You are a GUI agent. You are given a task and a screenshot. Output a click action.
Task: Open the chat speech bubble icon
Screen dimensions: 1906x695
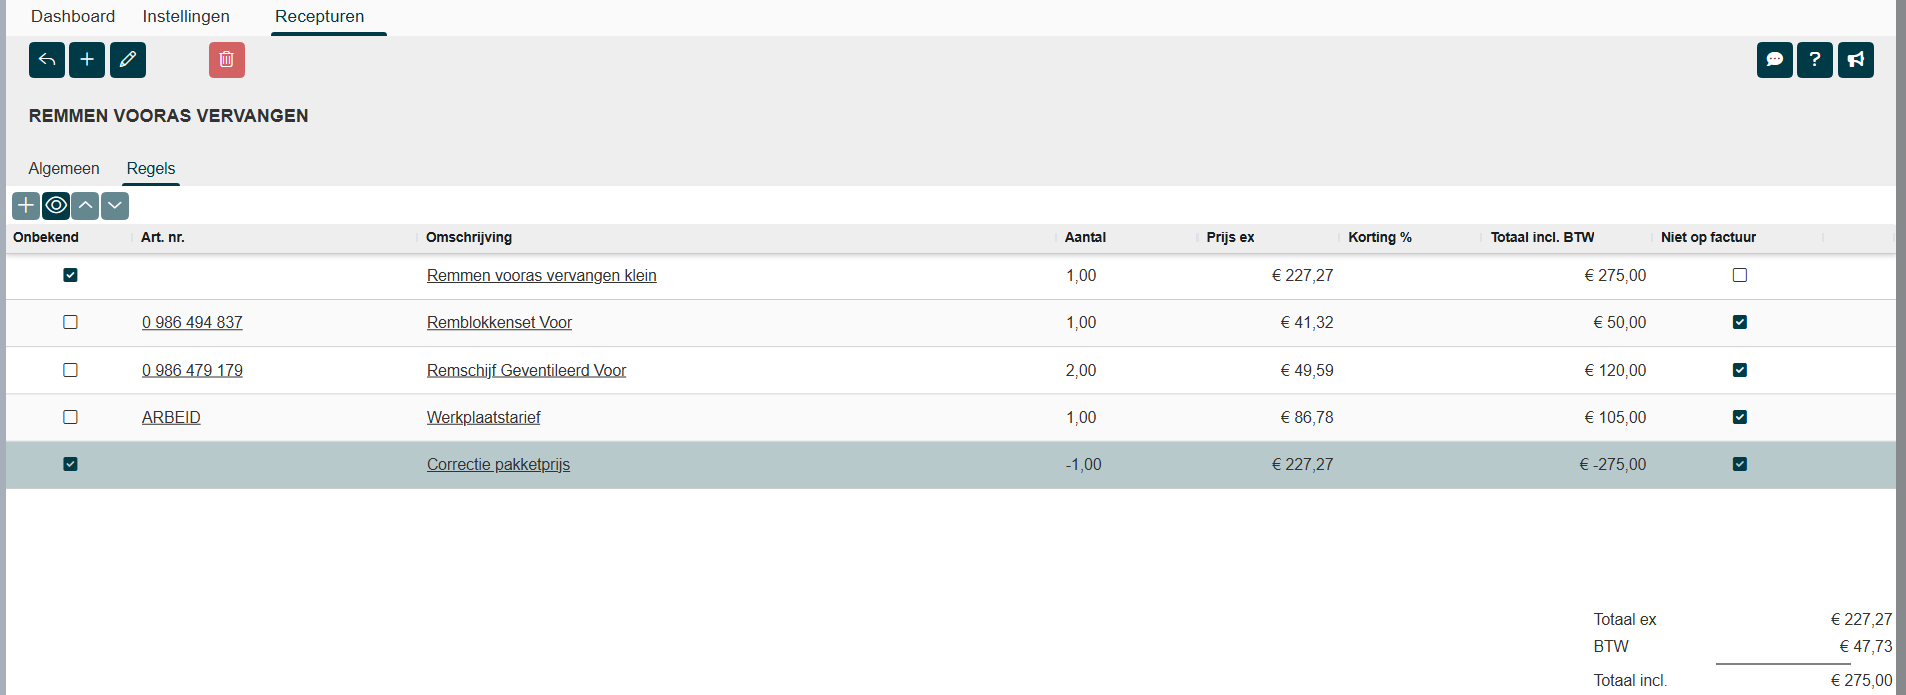click(1774, 60)
